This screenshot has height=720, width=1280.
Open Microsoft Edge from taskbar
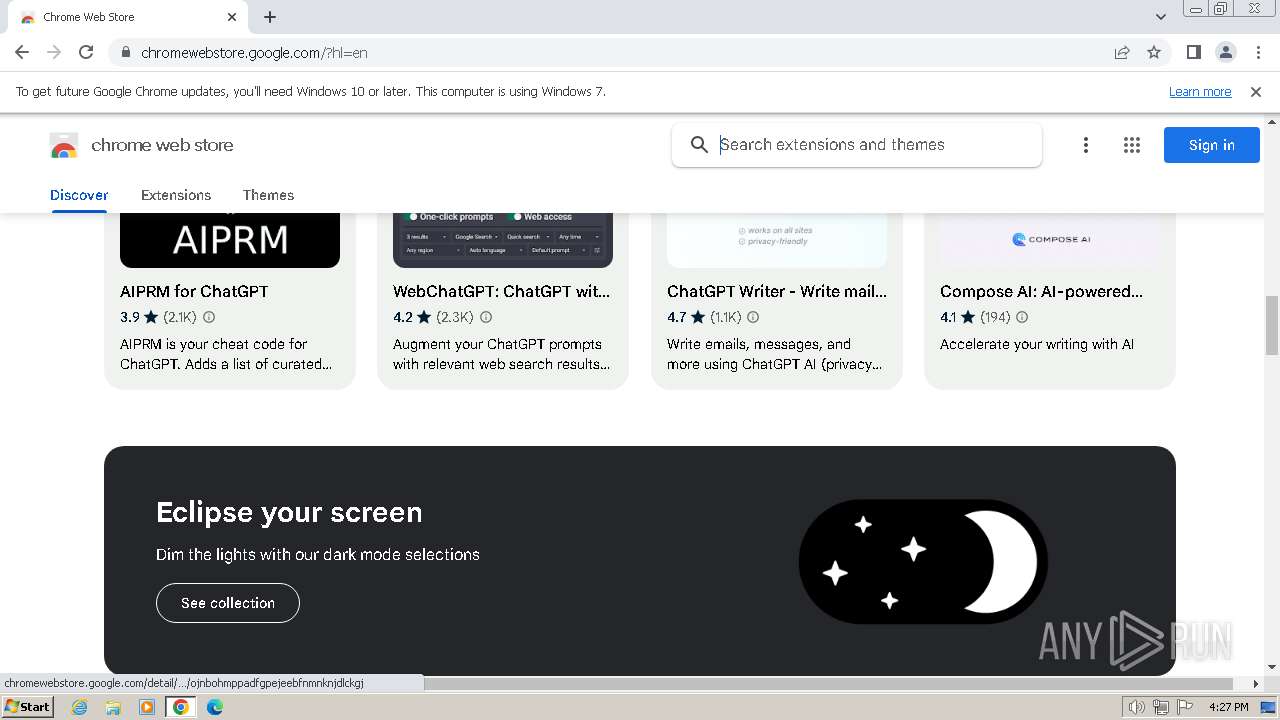[215, 707]
